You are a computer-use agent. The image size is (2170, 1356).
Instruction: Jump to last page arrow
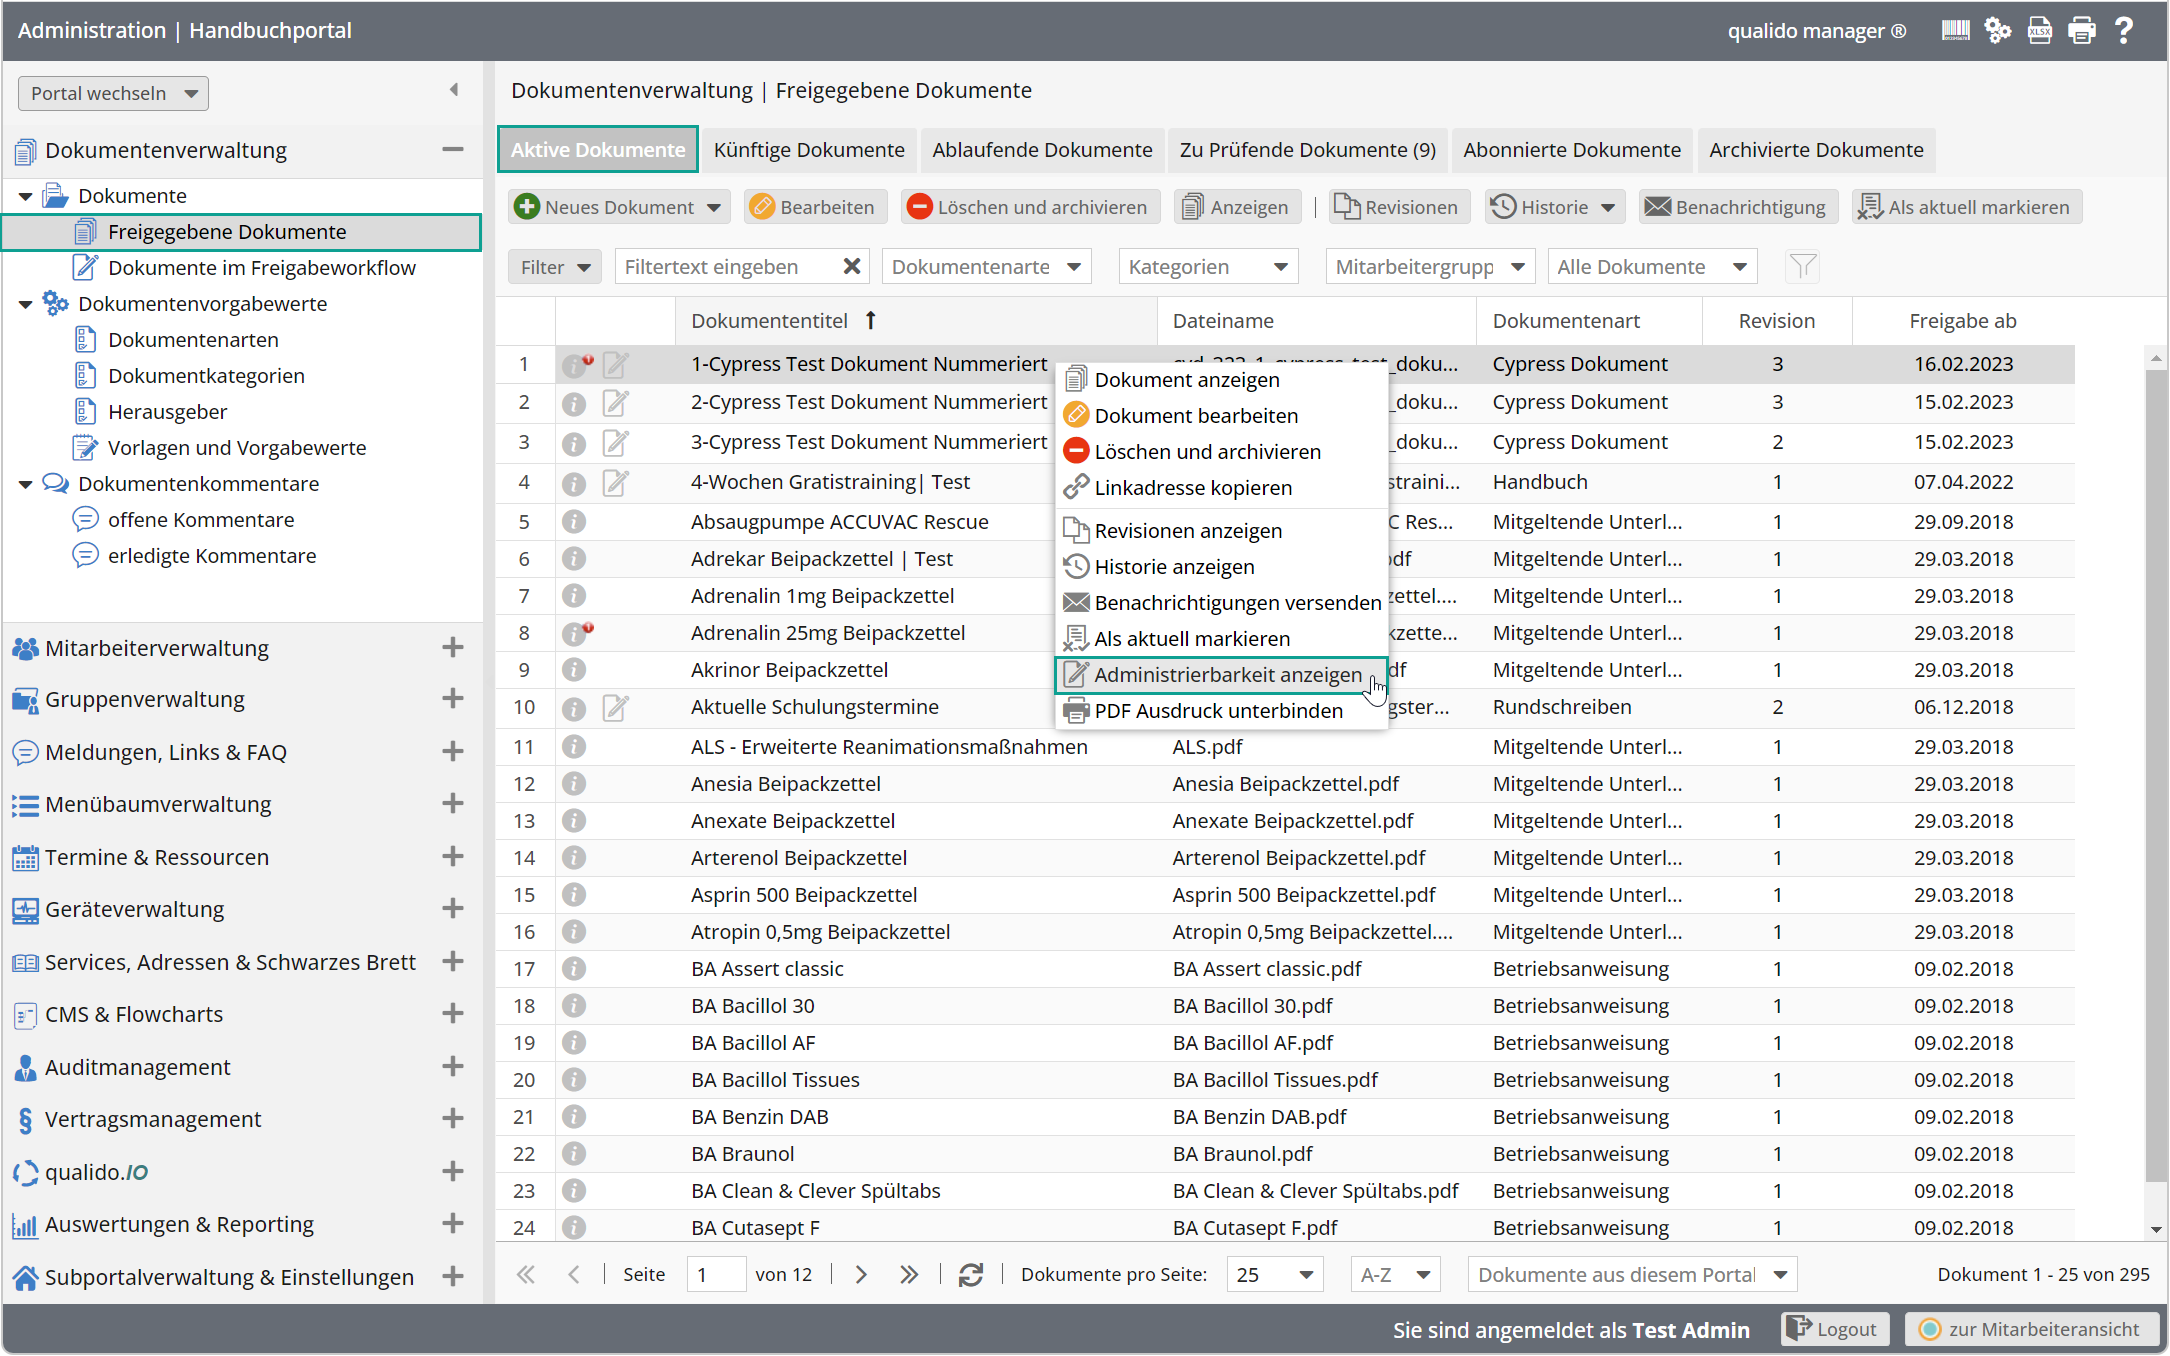click(908, 1275)
